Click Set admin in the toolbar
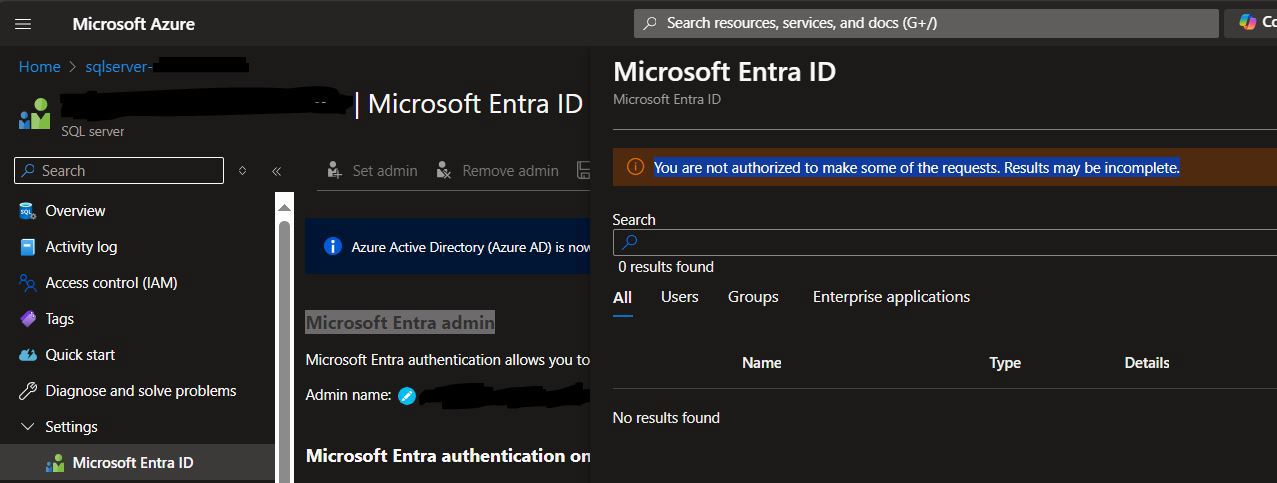 point(372,171)
